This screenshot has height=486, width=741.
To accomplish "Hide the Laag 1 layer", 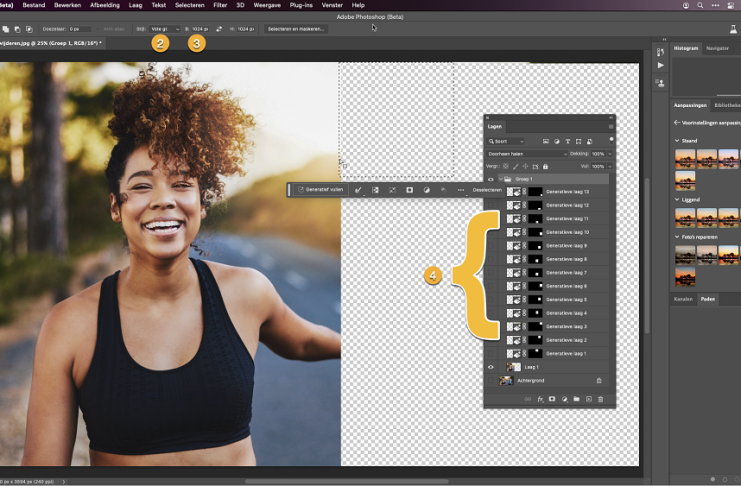I will pyautogui.click(x=491, y=367).
